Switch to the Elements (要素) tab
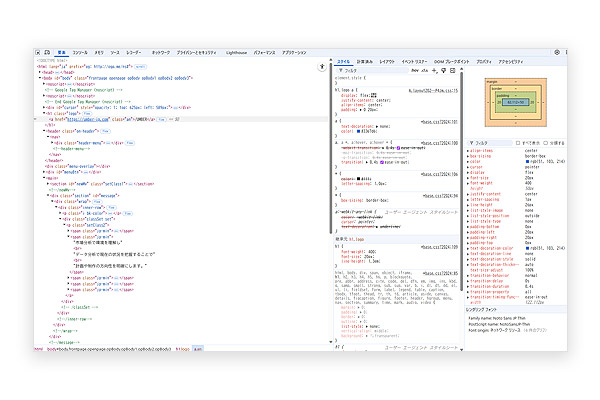600x400 pixels. (61, 52)
